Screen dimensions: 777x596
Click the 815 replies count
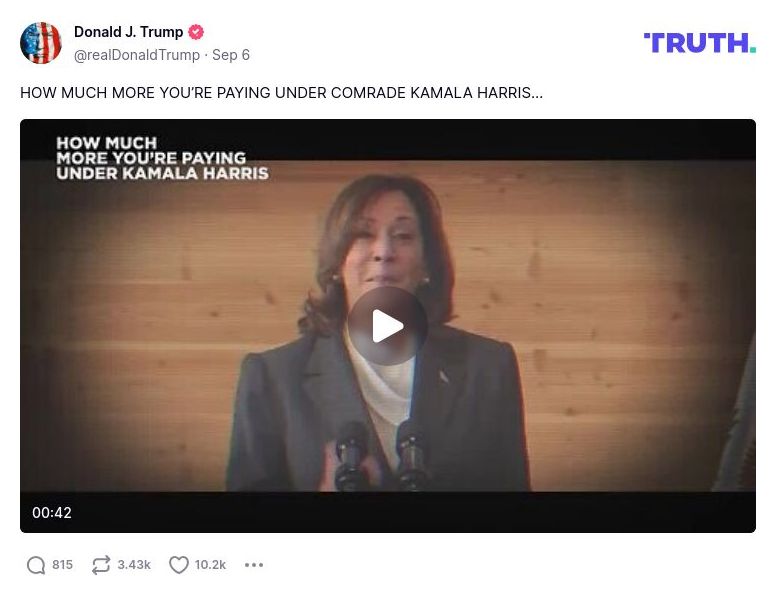(x=62, y=565)
